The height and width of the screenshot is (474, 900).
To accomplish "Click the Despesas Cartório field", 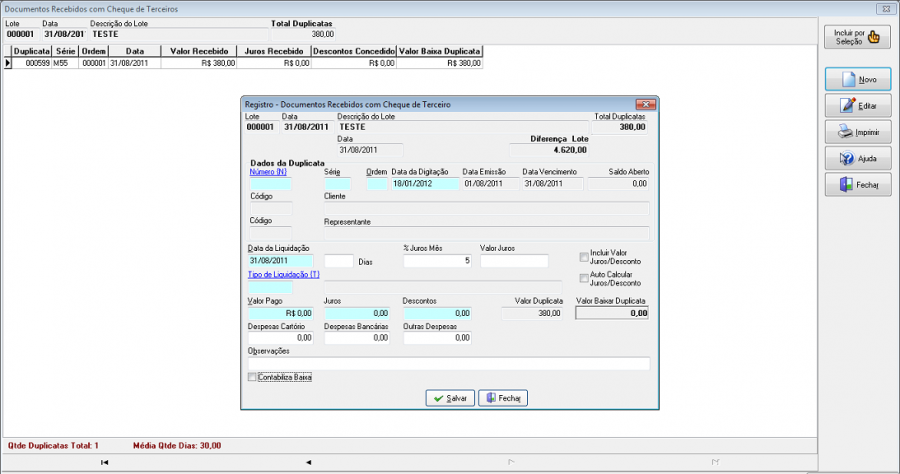I will (x=281, y=338).
